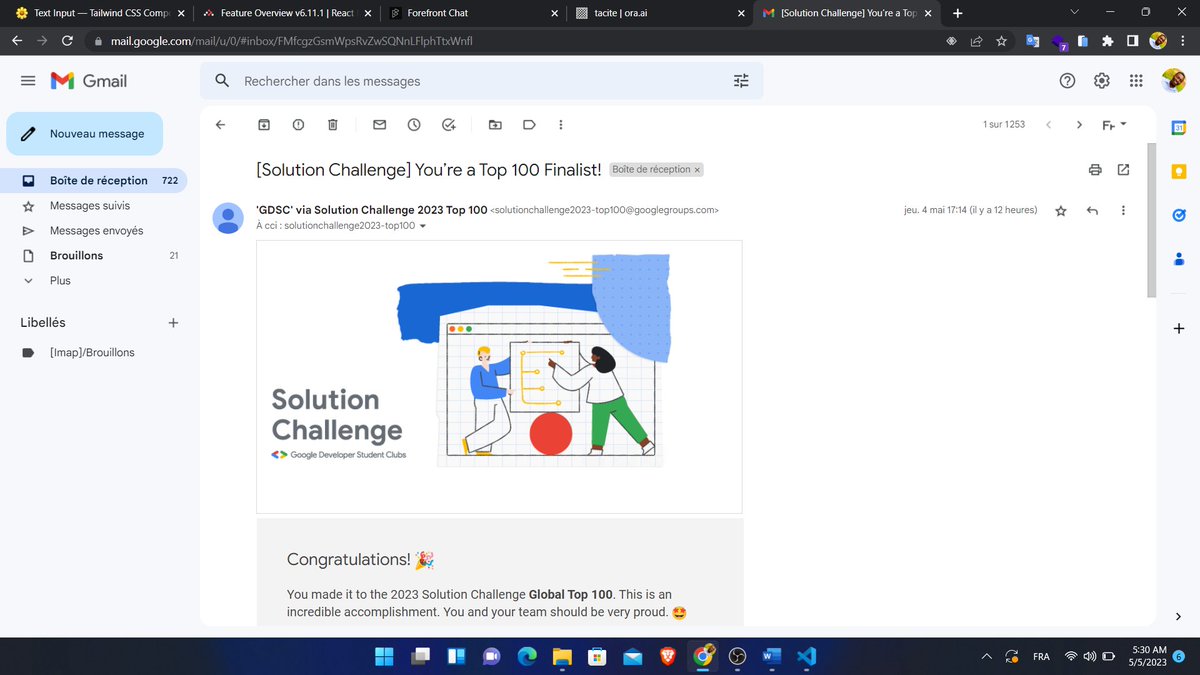The image size is (1200, 675).
Task: Delete this email with trash icon
Action: click(332, 124)
